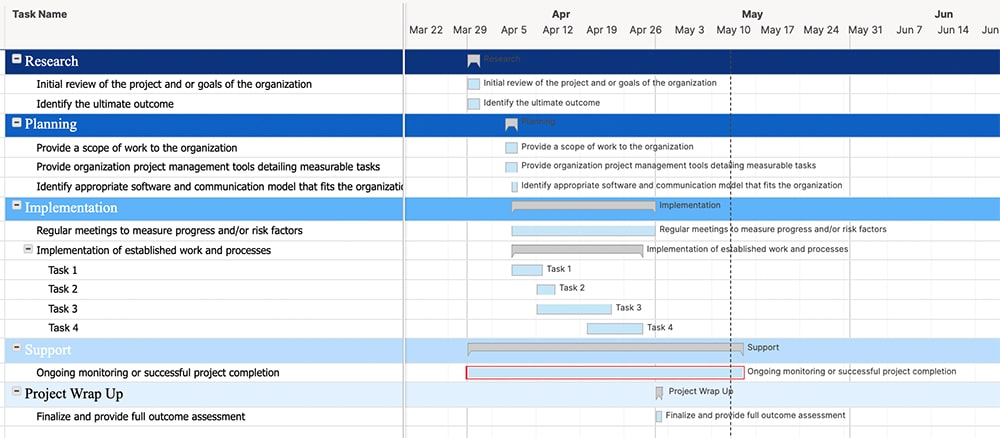Collapse Implementation of established work and processes subgroup
Viewport: 1000px width, 438px height.
(x=28, y=249)
